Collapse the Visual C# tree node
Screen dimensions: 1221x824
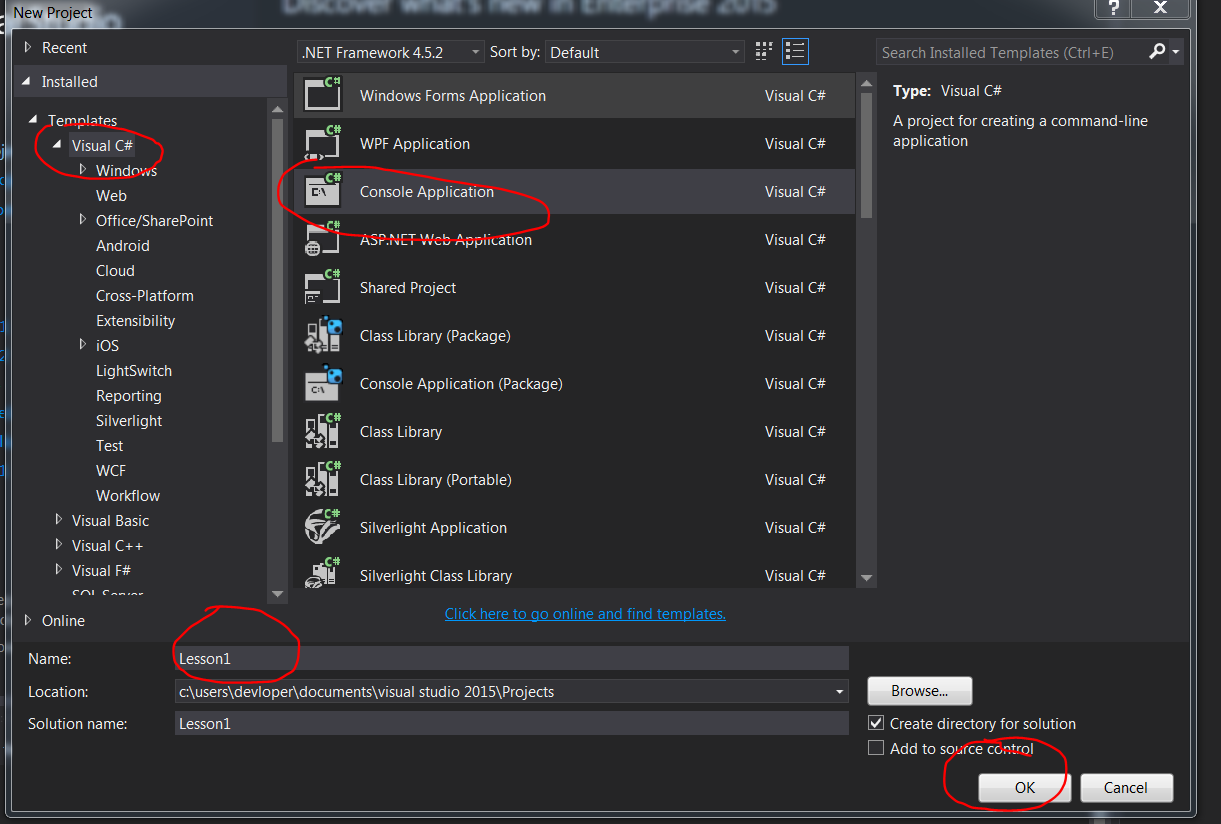tap(58, 145)
